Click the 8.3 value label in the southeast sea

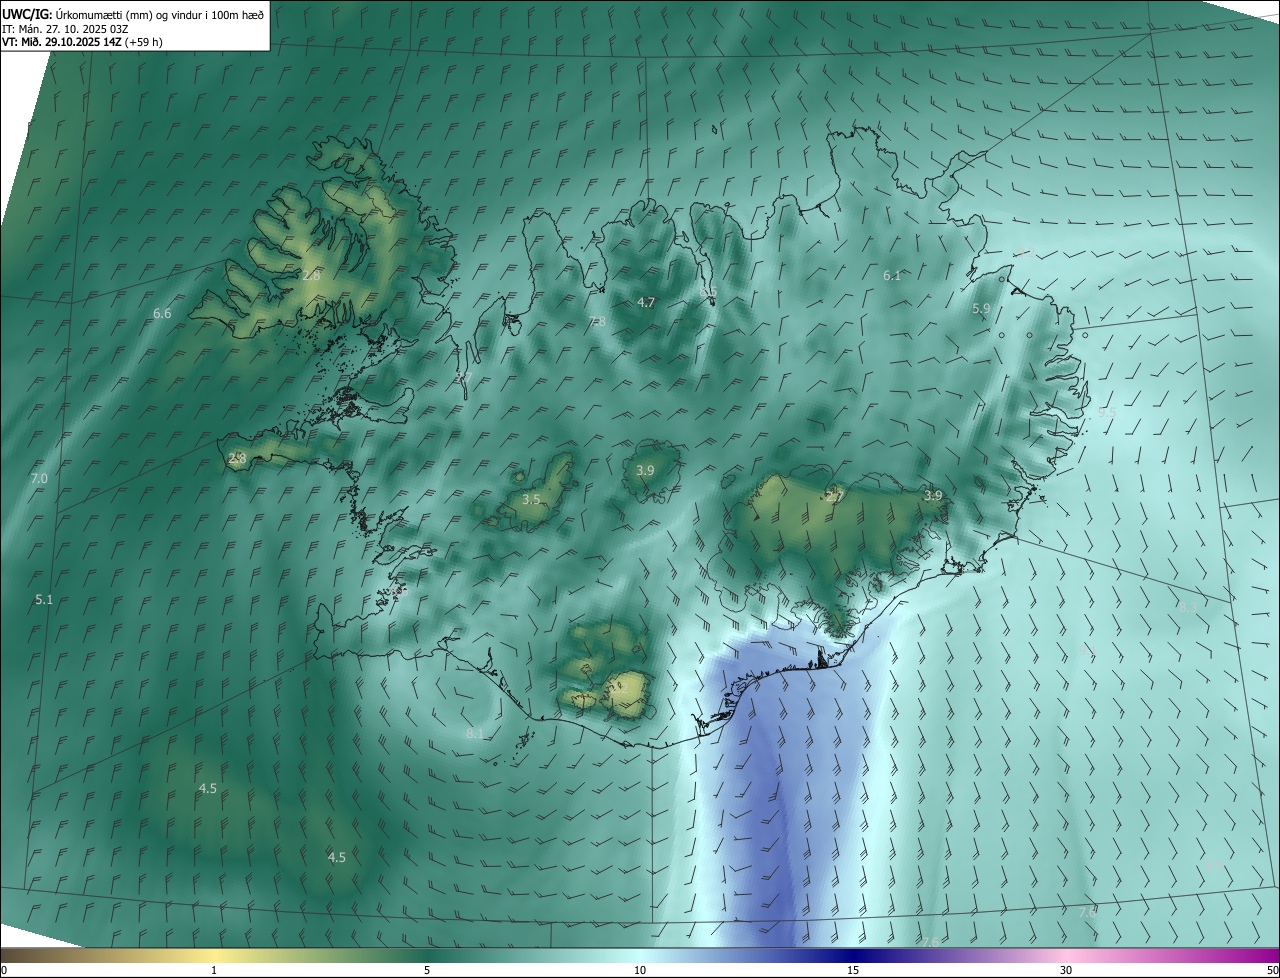pyautogui.click(x=1187, y=607)
